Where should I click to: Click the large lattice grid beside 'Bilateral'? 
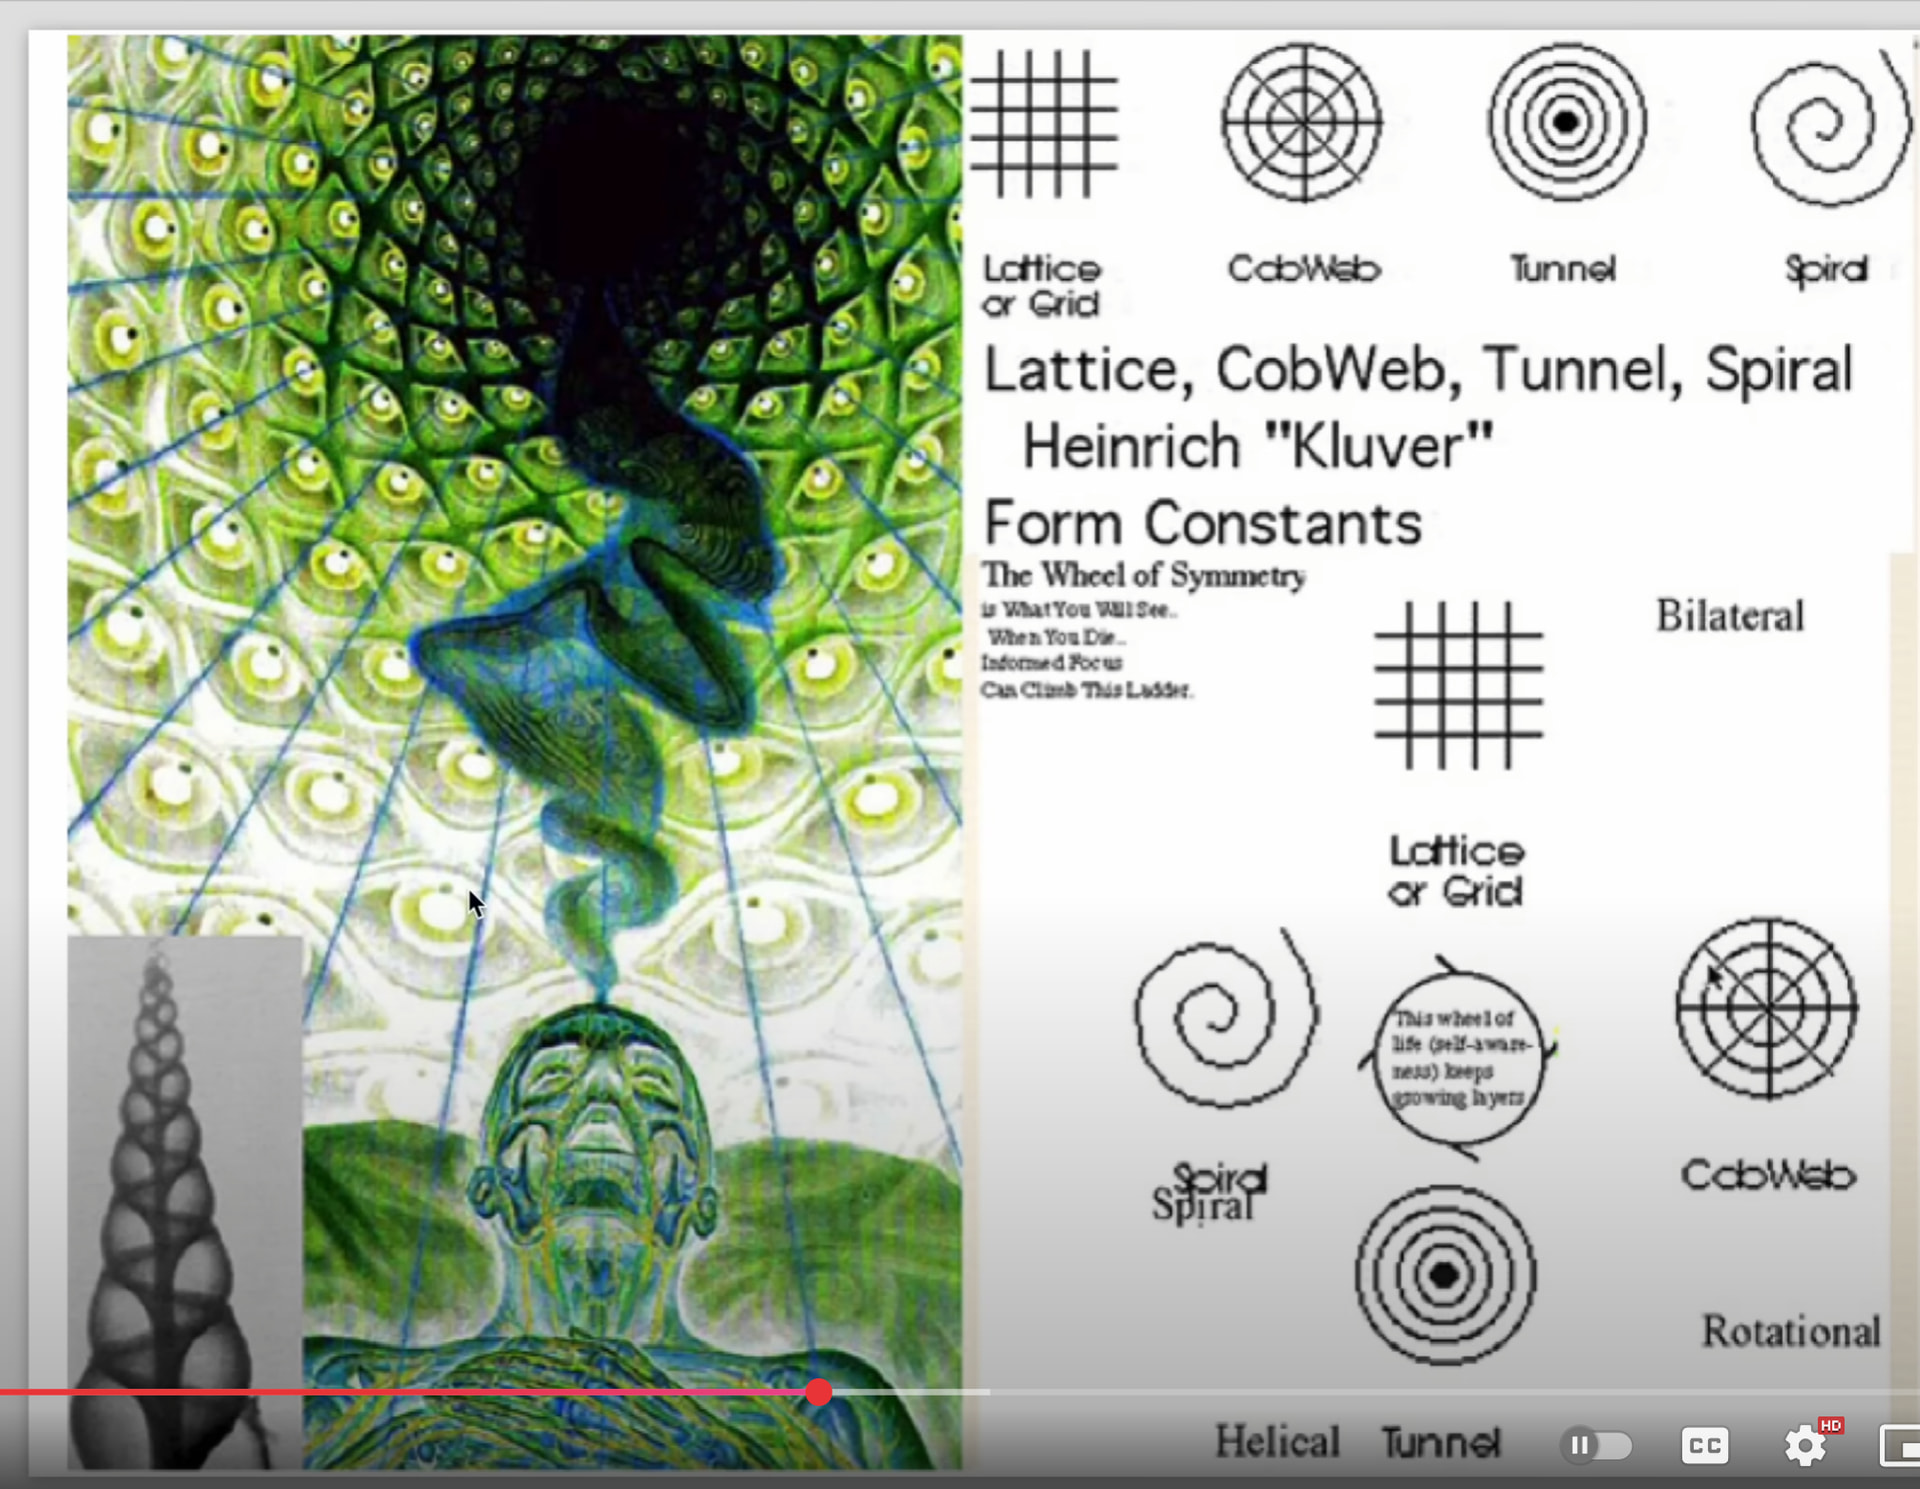point(1458,686)
